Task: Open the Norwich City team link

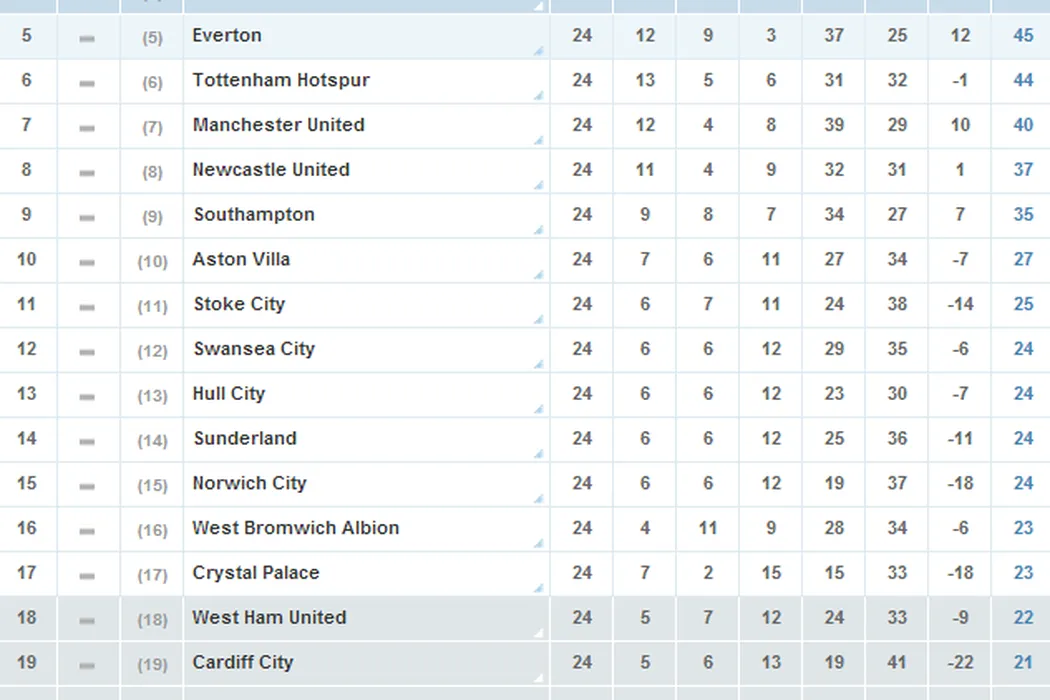Action: pyautogui.click(x=249, y=483)
